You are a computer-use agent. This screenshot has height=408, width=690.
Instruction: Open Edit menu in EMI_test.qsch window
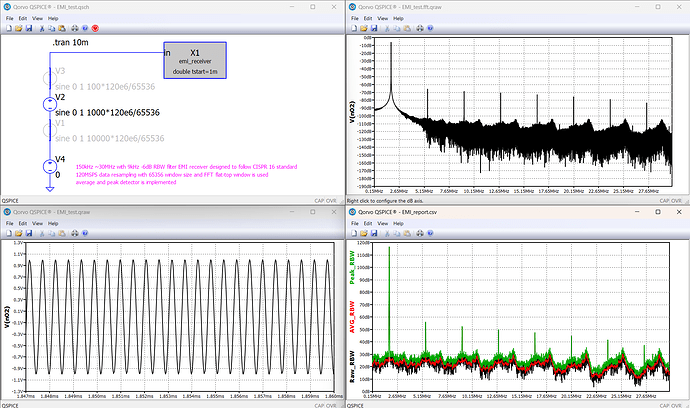point(23,18)
